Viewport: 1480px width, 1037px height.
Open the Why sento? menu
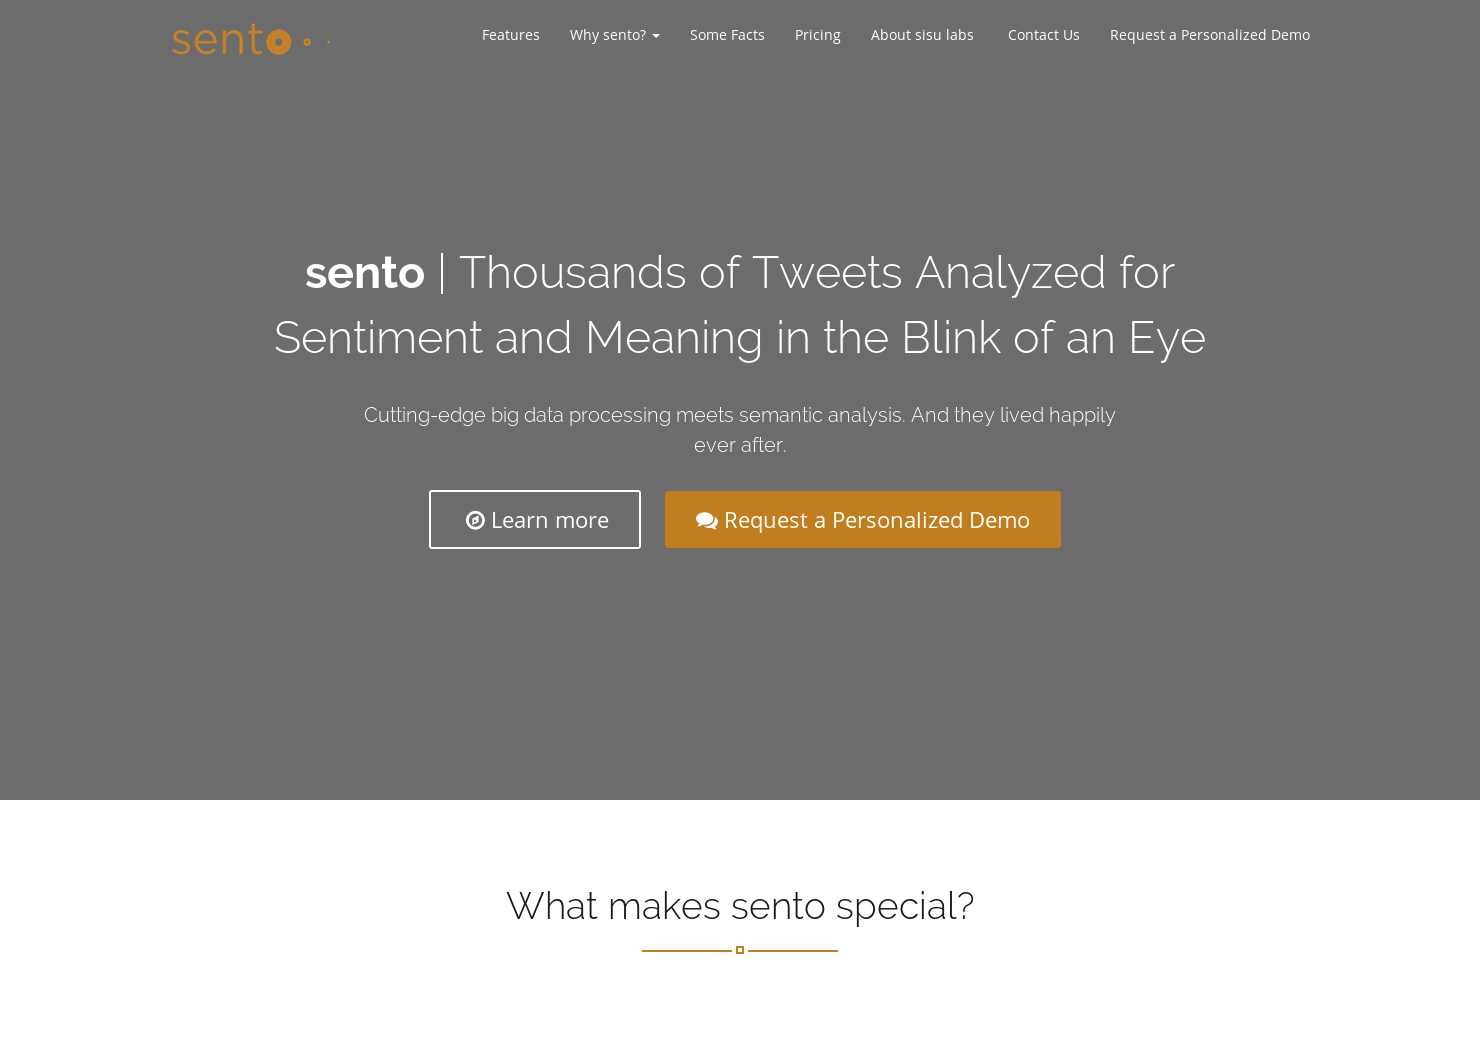pyautogui.click(x=608, y=35)
